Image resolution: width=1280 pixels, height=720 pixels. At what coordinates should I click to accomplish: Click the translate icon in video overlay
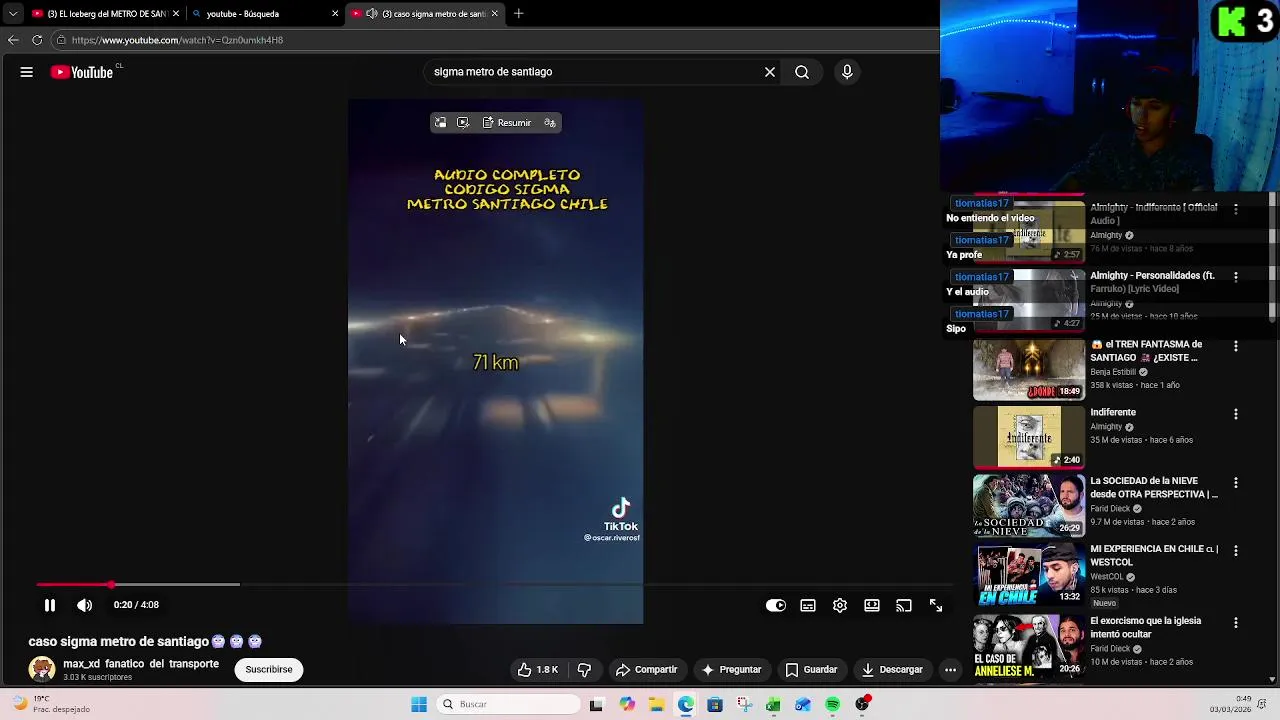click(550, 123)
